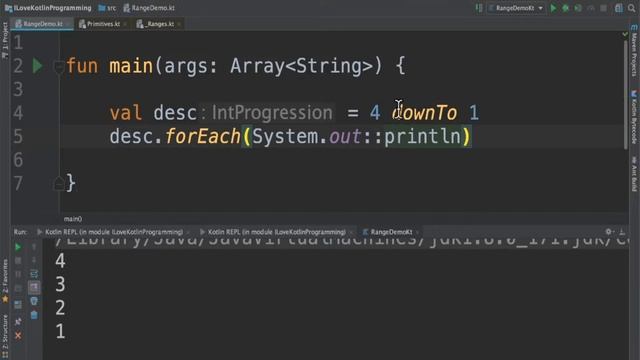Open the Structure side tool window
The height and width of the screenshot is (360, 640).
click(5, 336)
